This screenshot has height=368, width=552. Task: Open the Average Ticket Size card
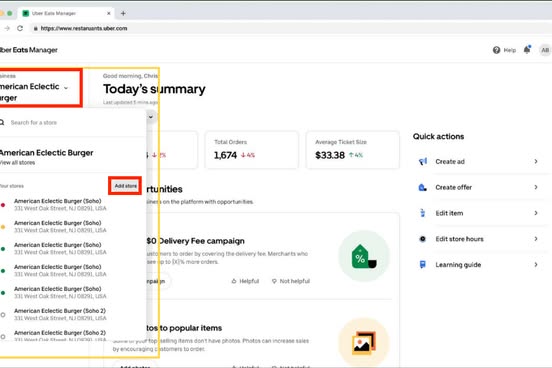tap(353, 150)
